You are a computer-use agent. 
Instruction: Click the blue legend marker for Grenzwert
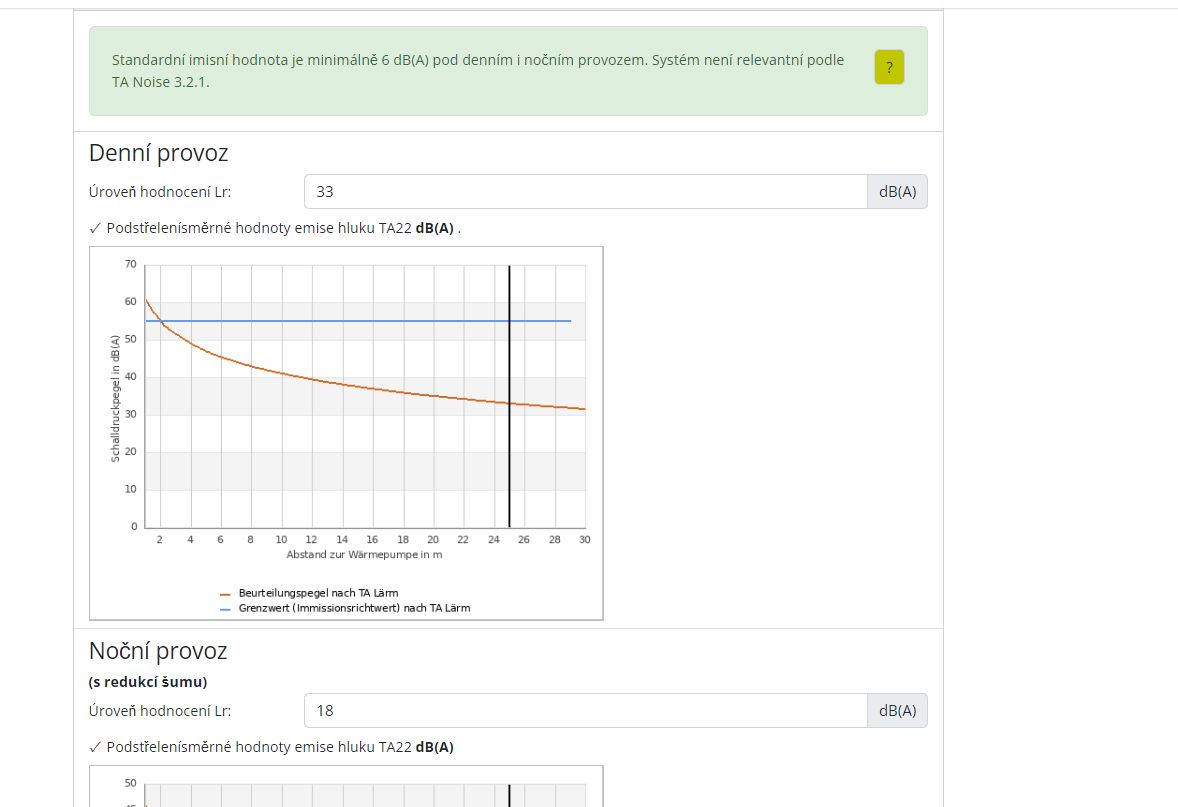[x=225, y=608]
